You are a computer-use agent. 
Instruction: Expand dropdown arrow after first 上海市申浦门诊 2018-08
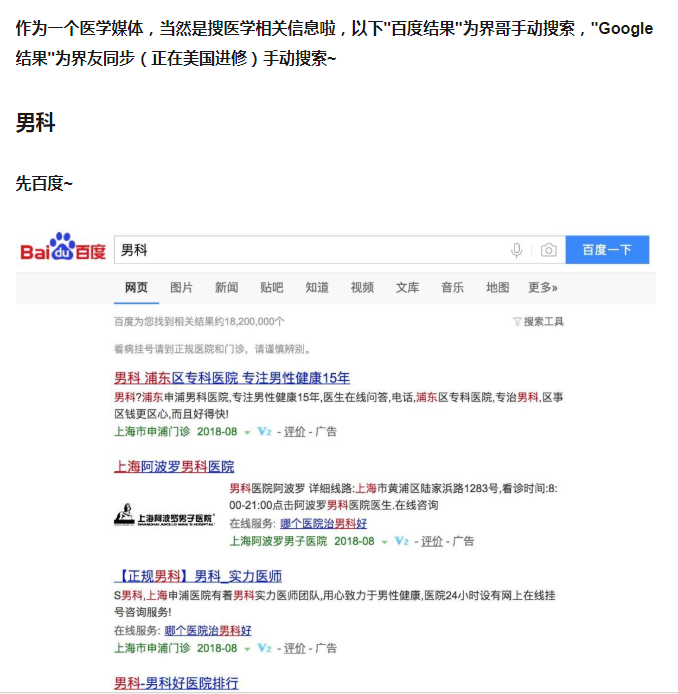point(247,432)
